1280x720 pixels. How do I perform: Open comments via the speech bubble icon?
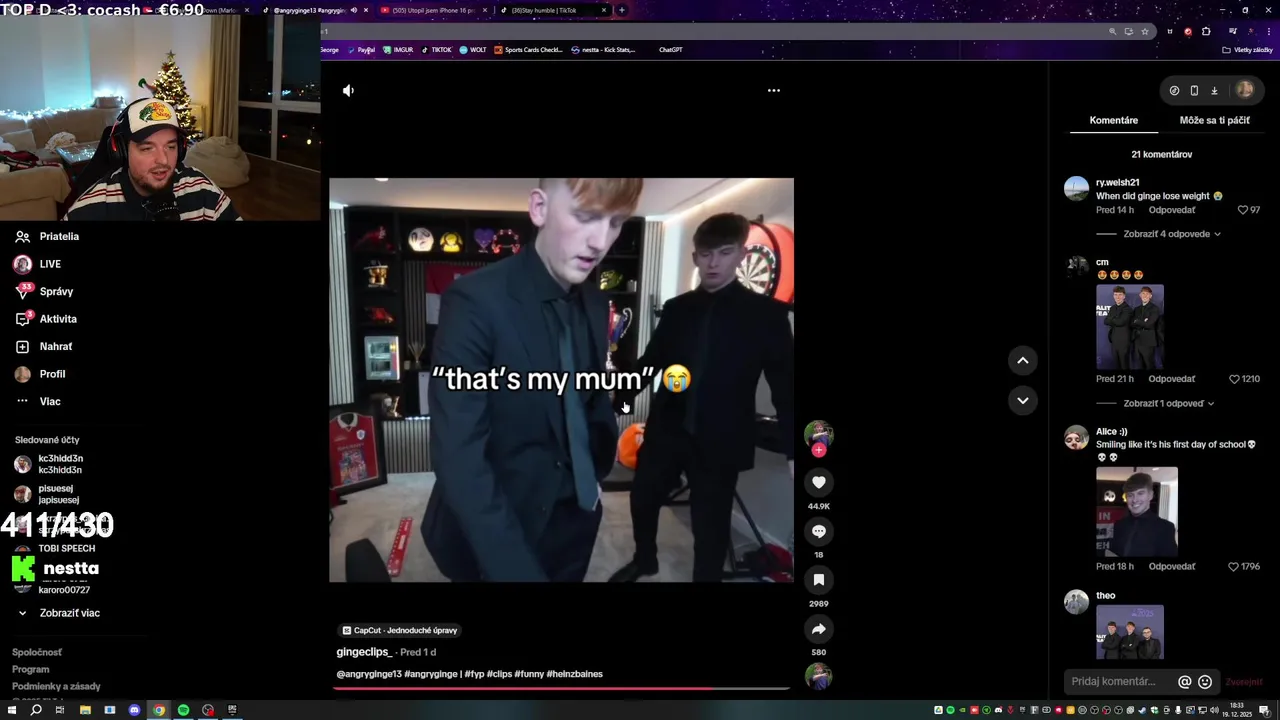[x=818, y=531]
